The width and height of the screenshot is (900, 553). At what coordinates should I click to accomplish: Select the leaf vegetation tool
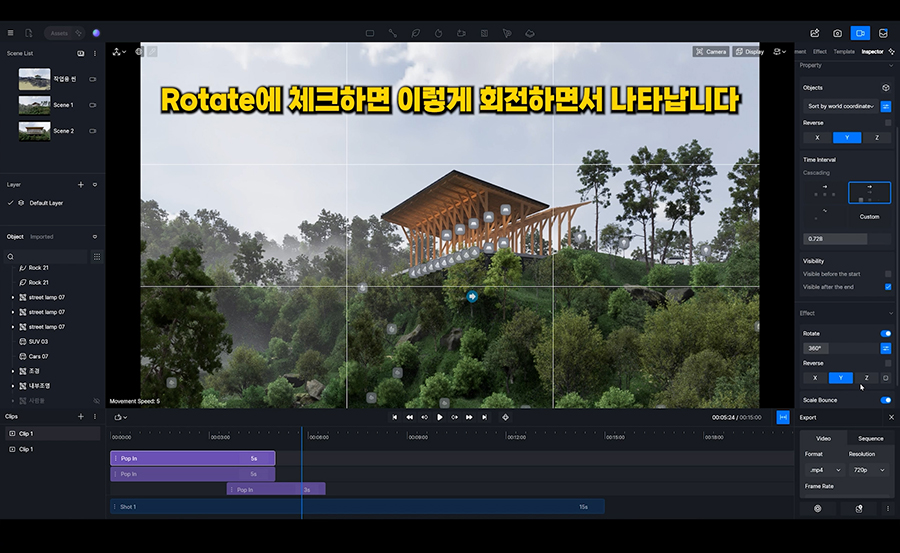click(x=416, y=33)
